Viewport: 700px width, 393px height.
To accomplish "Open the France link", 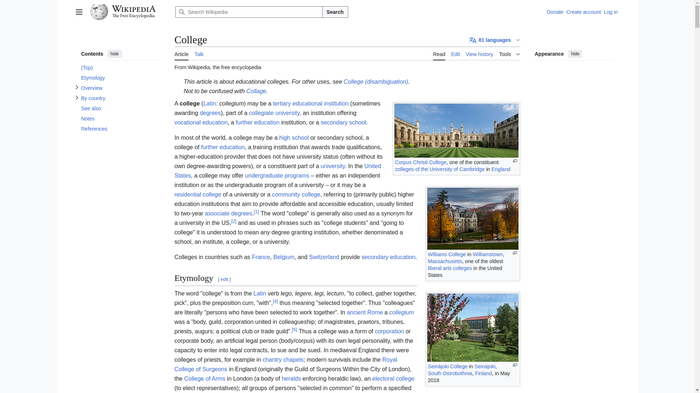I will [x=261, y=257].
